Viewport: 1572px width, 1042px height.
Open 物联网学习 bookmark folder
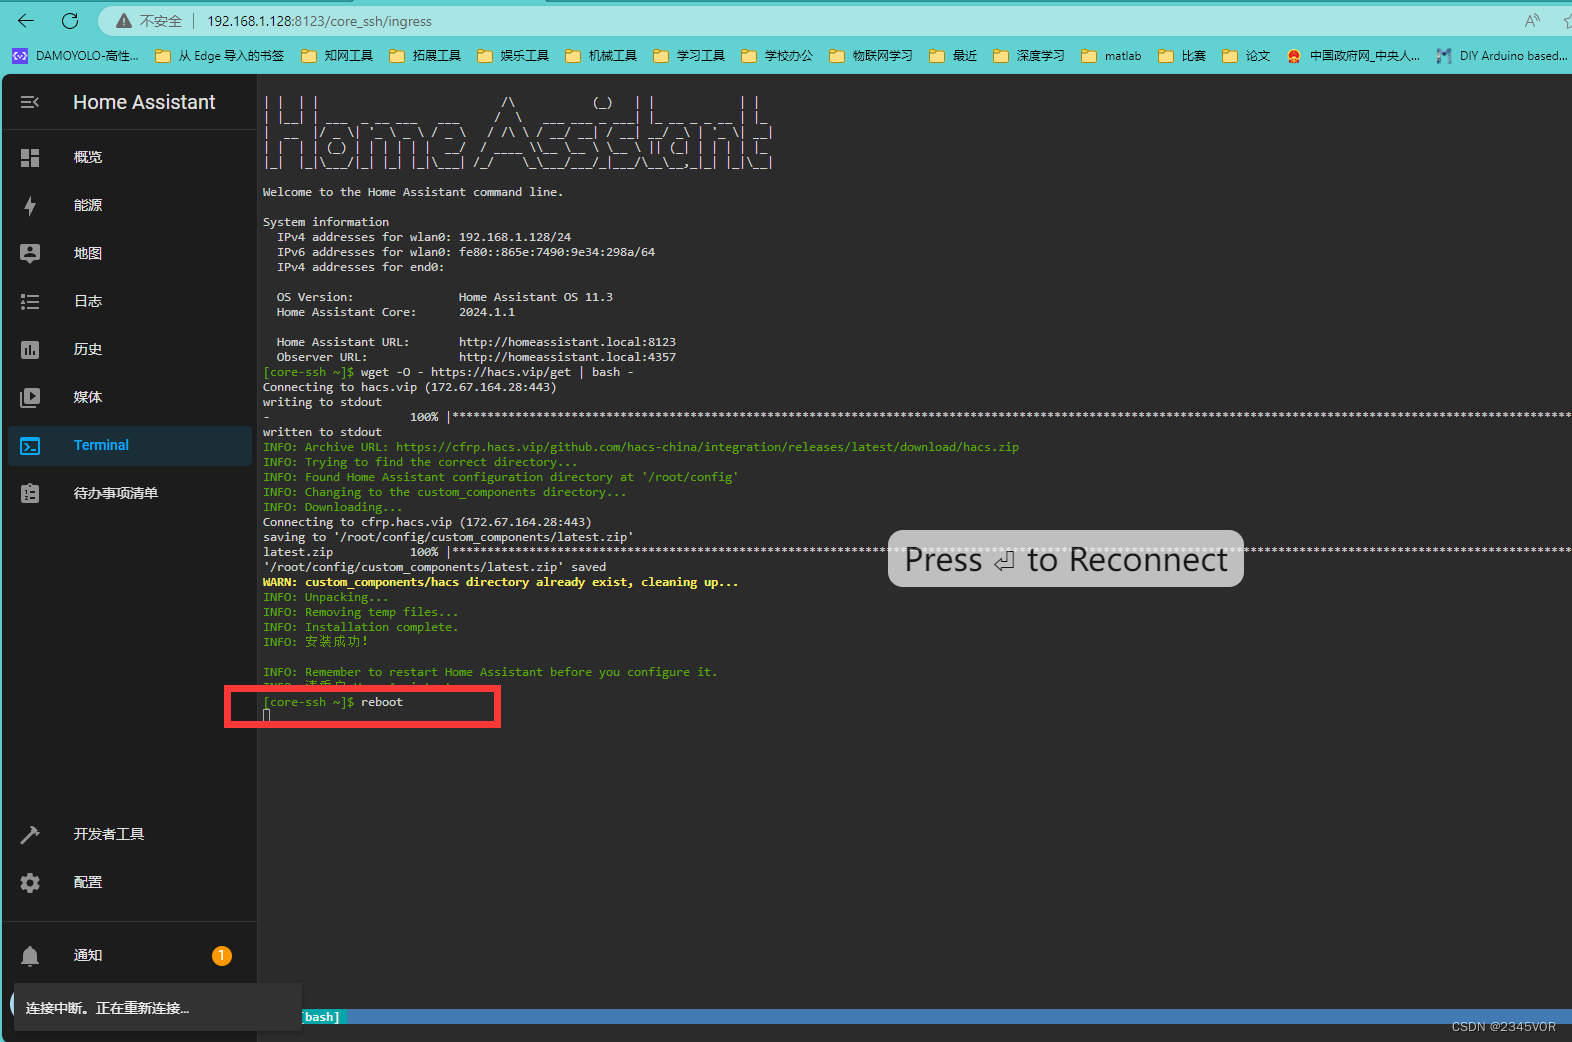tap(871, 56)
